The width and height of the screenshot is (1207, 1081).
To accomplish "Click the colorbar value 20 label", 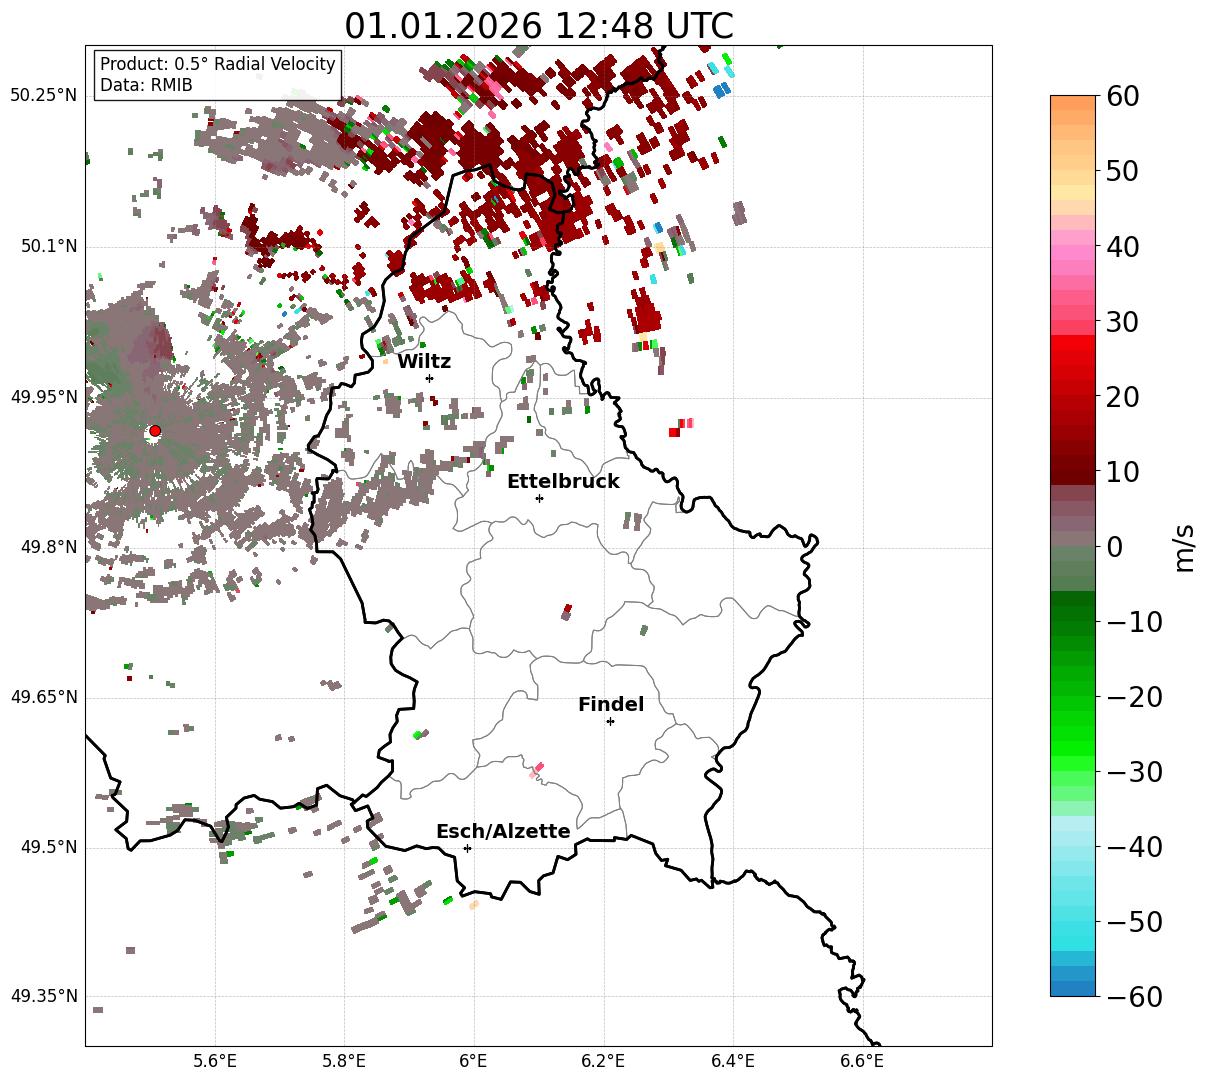I will click(x=1120, y=396).
